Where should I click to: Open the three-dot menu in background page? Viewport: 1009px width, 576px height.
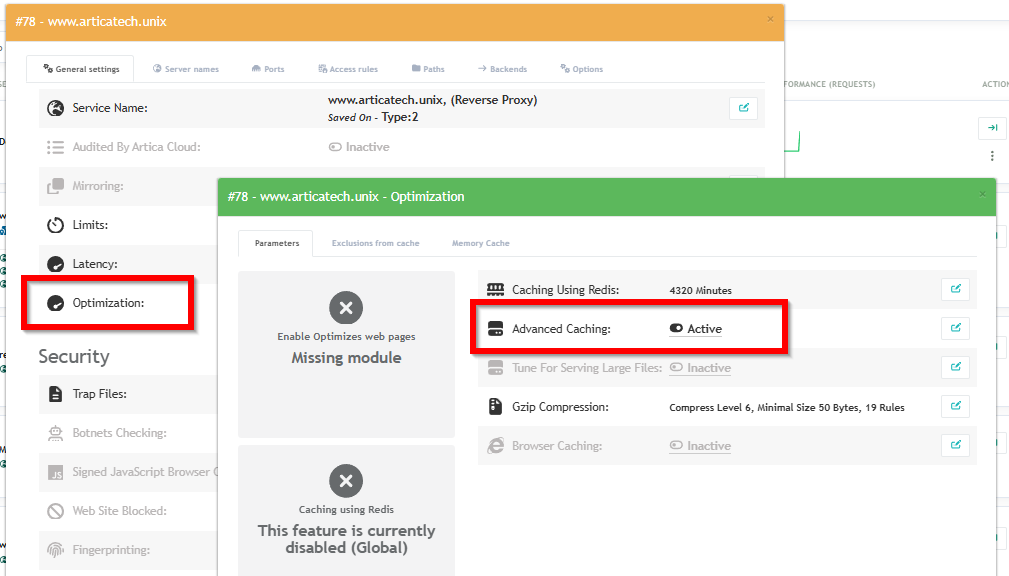click(x=992, y=156)
